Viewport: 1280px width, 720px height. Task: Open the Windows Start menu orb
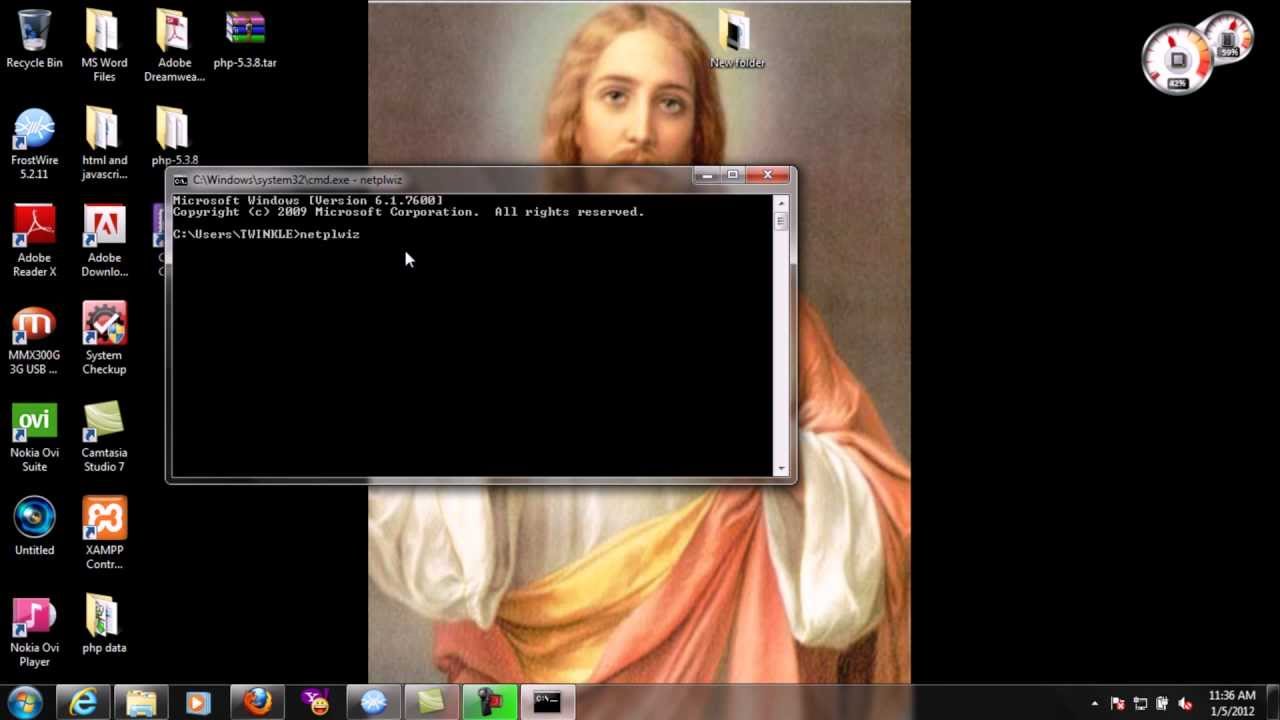tap(25, 702)
